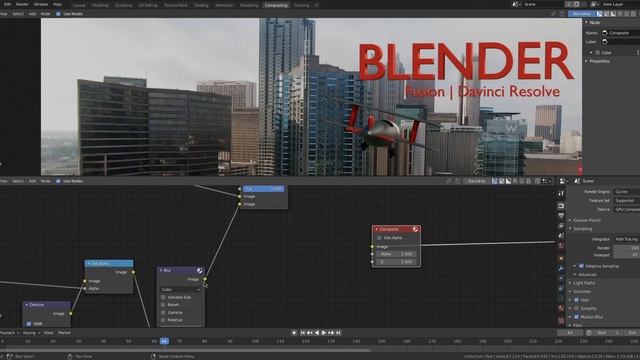Toggle the Motion Blur checkbox

click(x=577, y=317)
